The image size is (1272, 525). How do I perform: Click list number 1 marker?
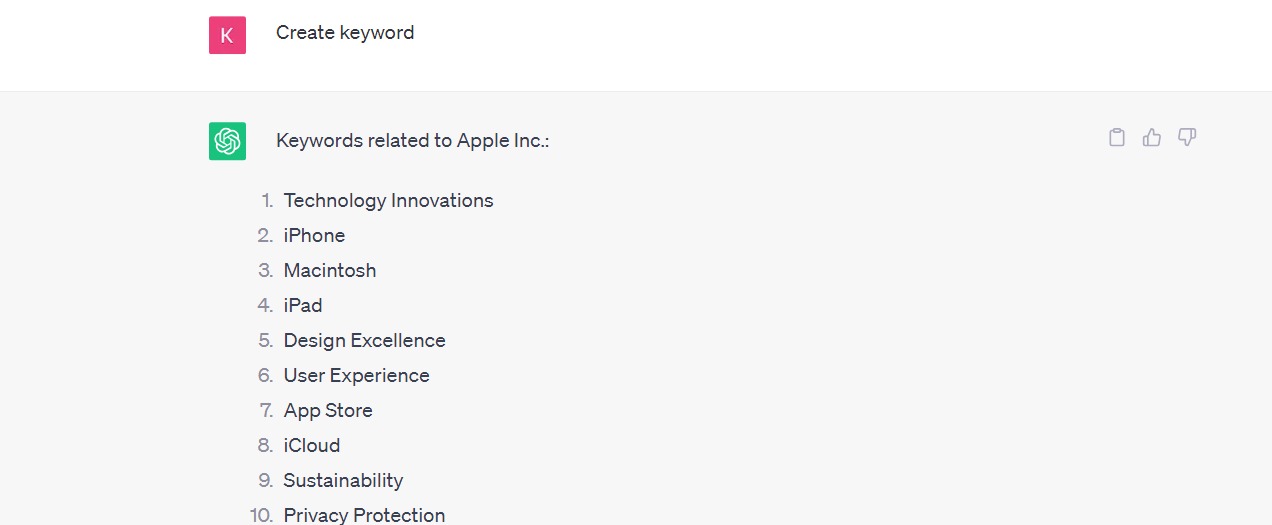267,201
